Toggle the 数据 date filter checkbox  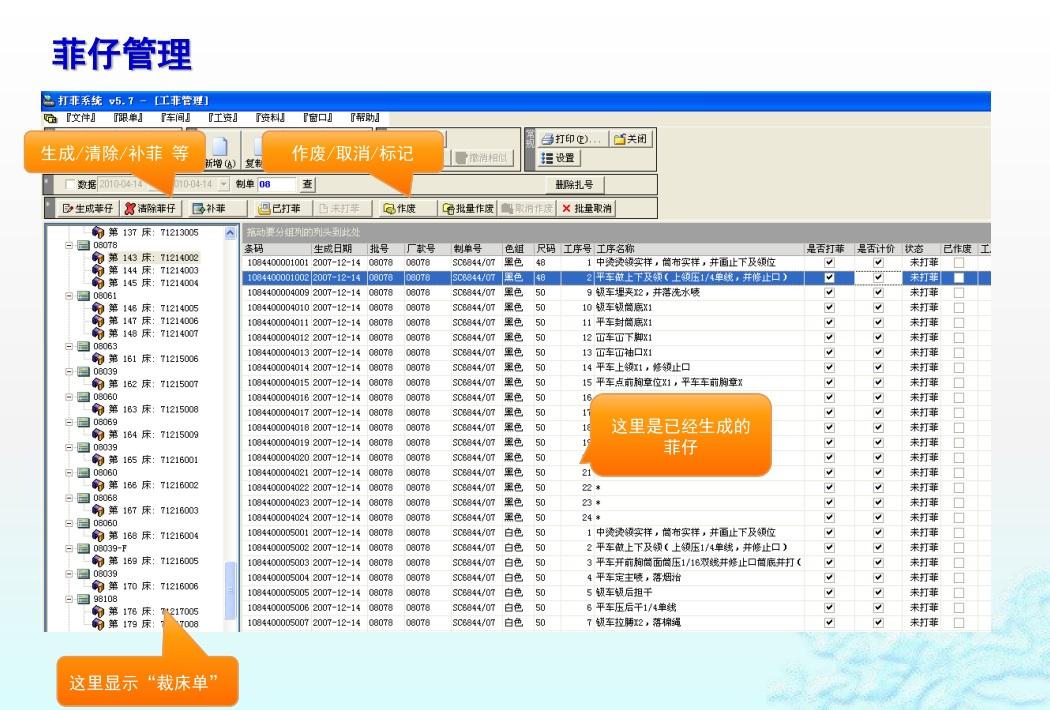click(70, 184)
